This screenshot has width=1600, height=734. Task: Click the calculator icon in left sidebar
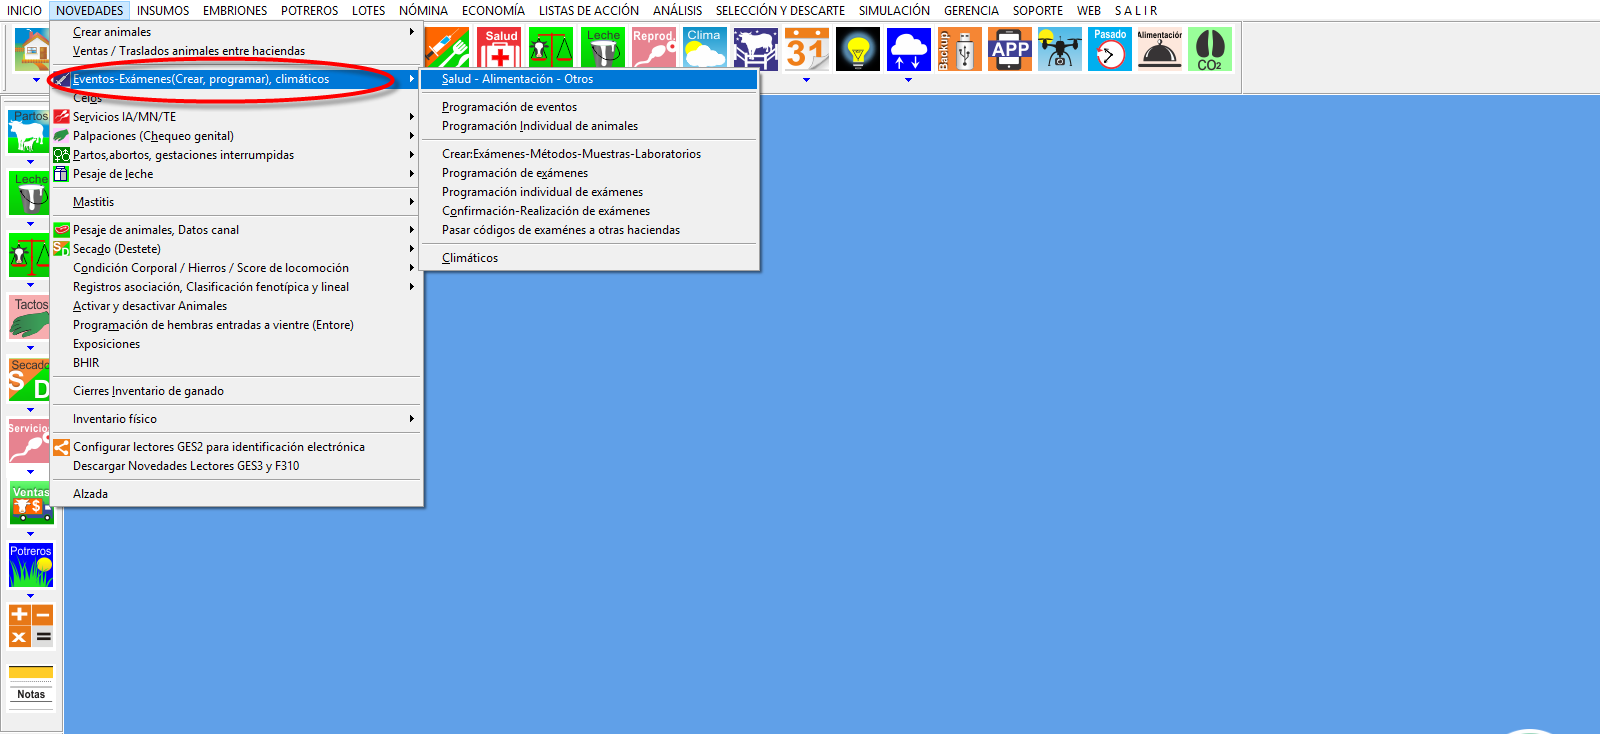point(31,625)
